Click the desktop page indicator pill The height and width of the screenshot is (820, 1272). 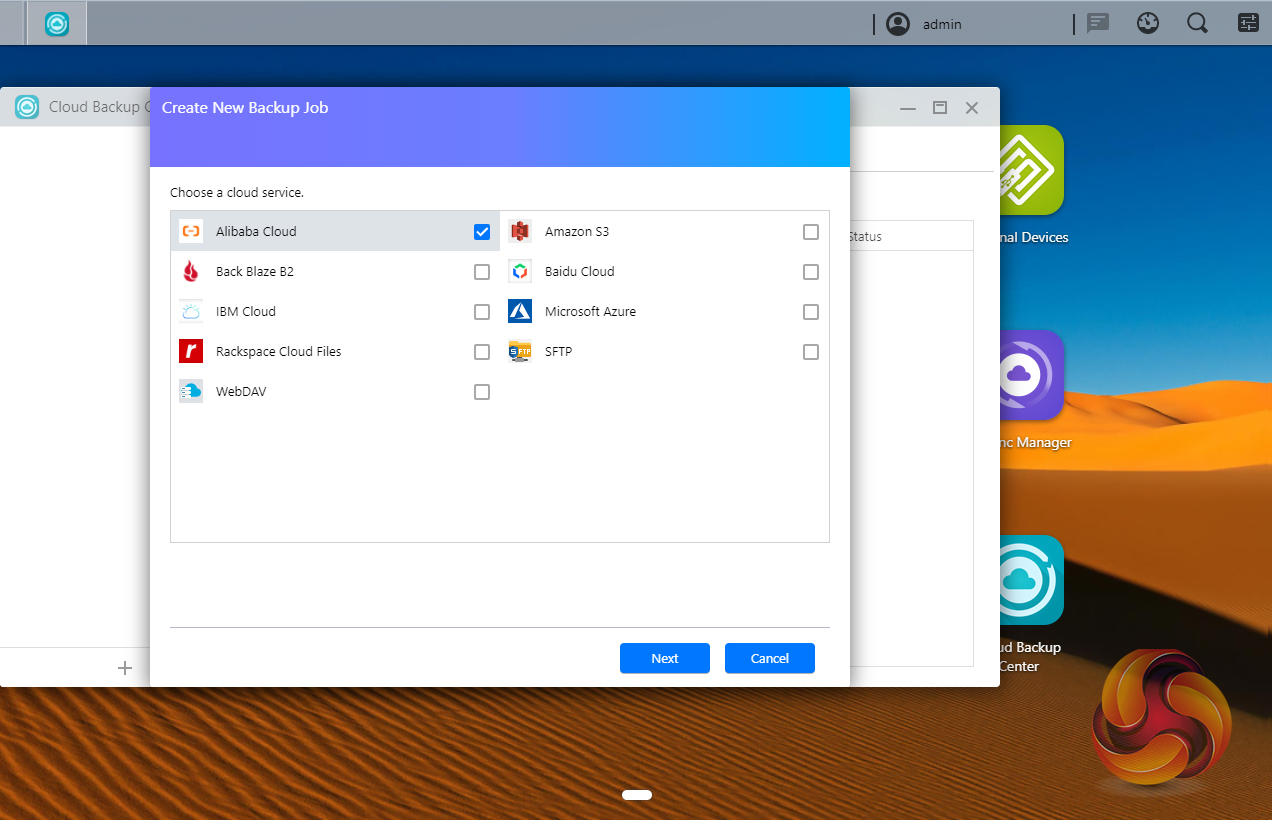pyautogui.click(x=637, y=795)
